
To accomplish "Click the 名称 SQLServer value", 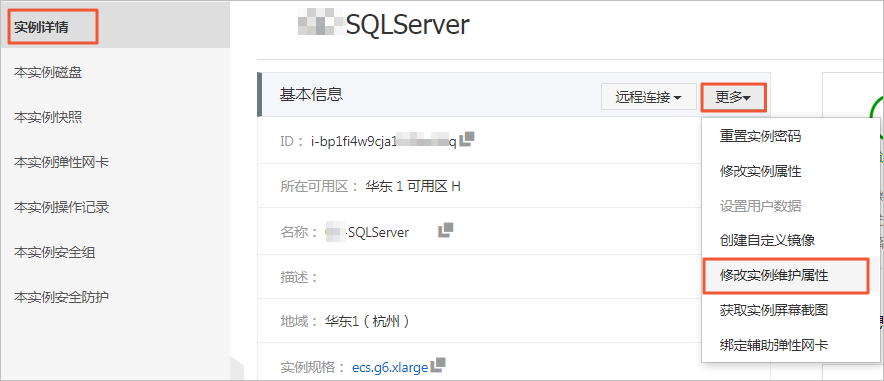I will [367, 232].
